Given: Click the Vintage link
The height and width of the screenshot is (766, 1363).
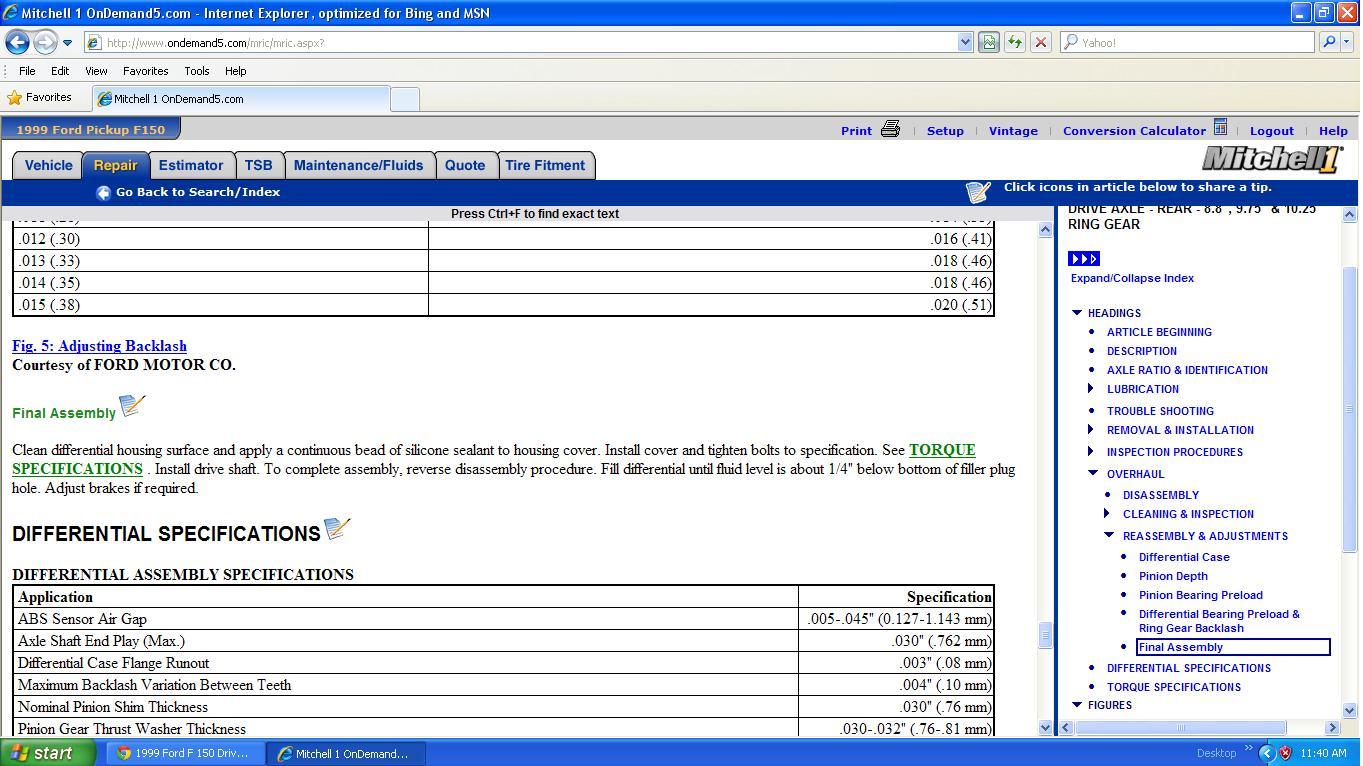Looking at the screenshot, I should click(1013, 131).
